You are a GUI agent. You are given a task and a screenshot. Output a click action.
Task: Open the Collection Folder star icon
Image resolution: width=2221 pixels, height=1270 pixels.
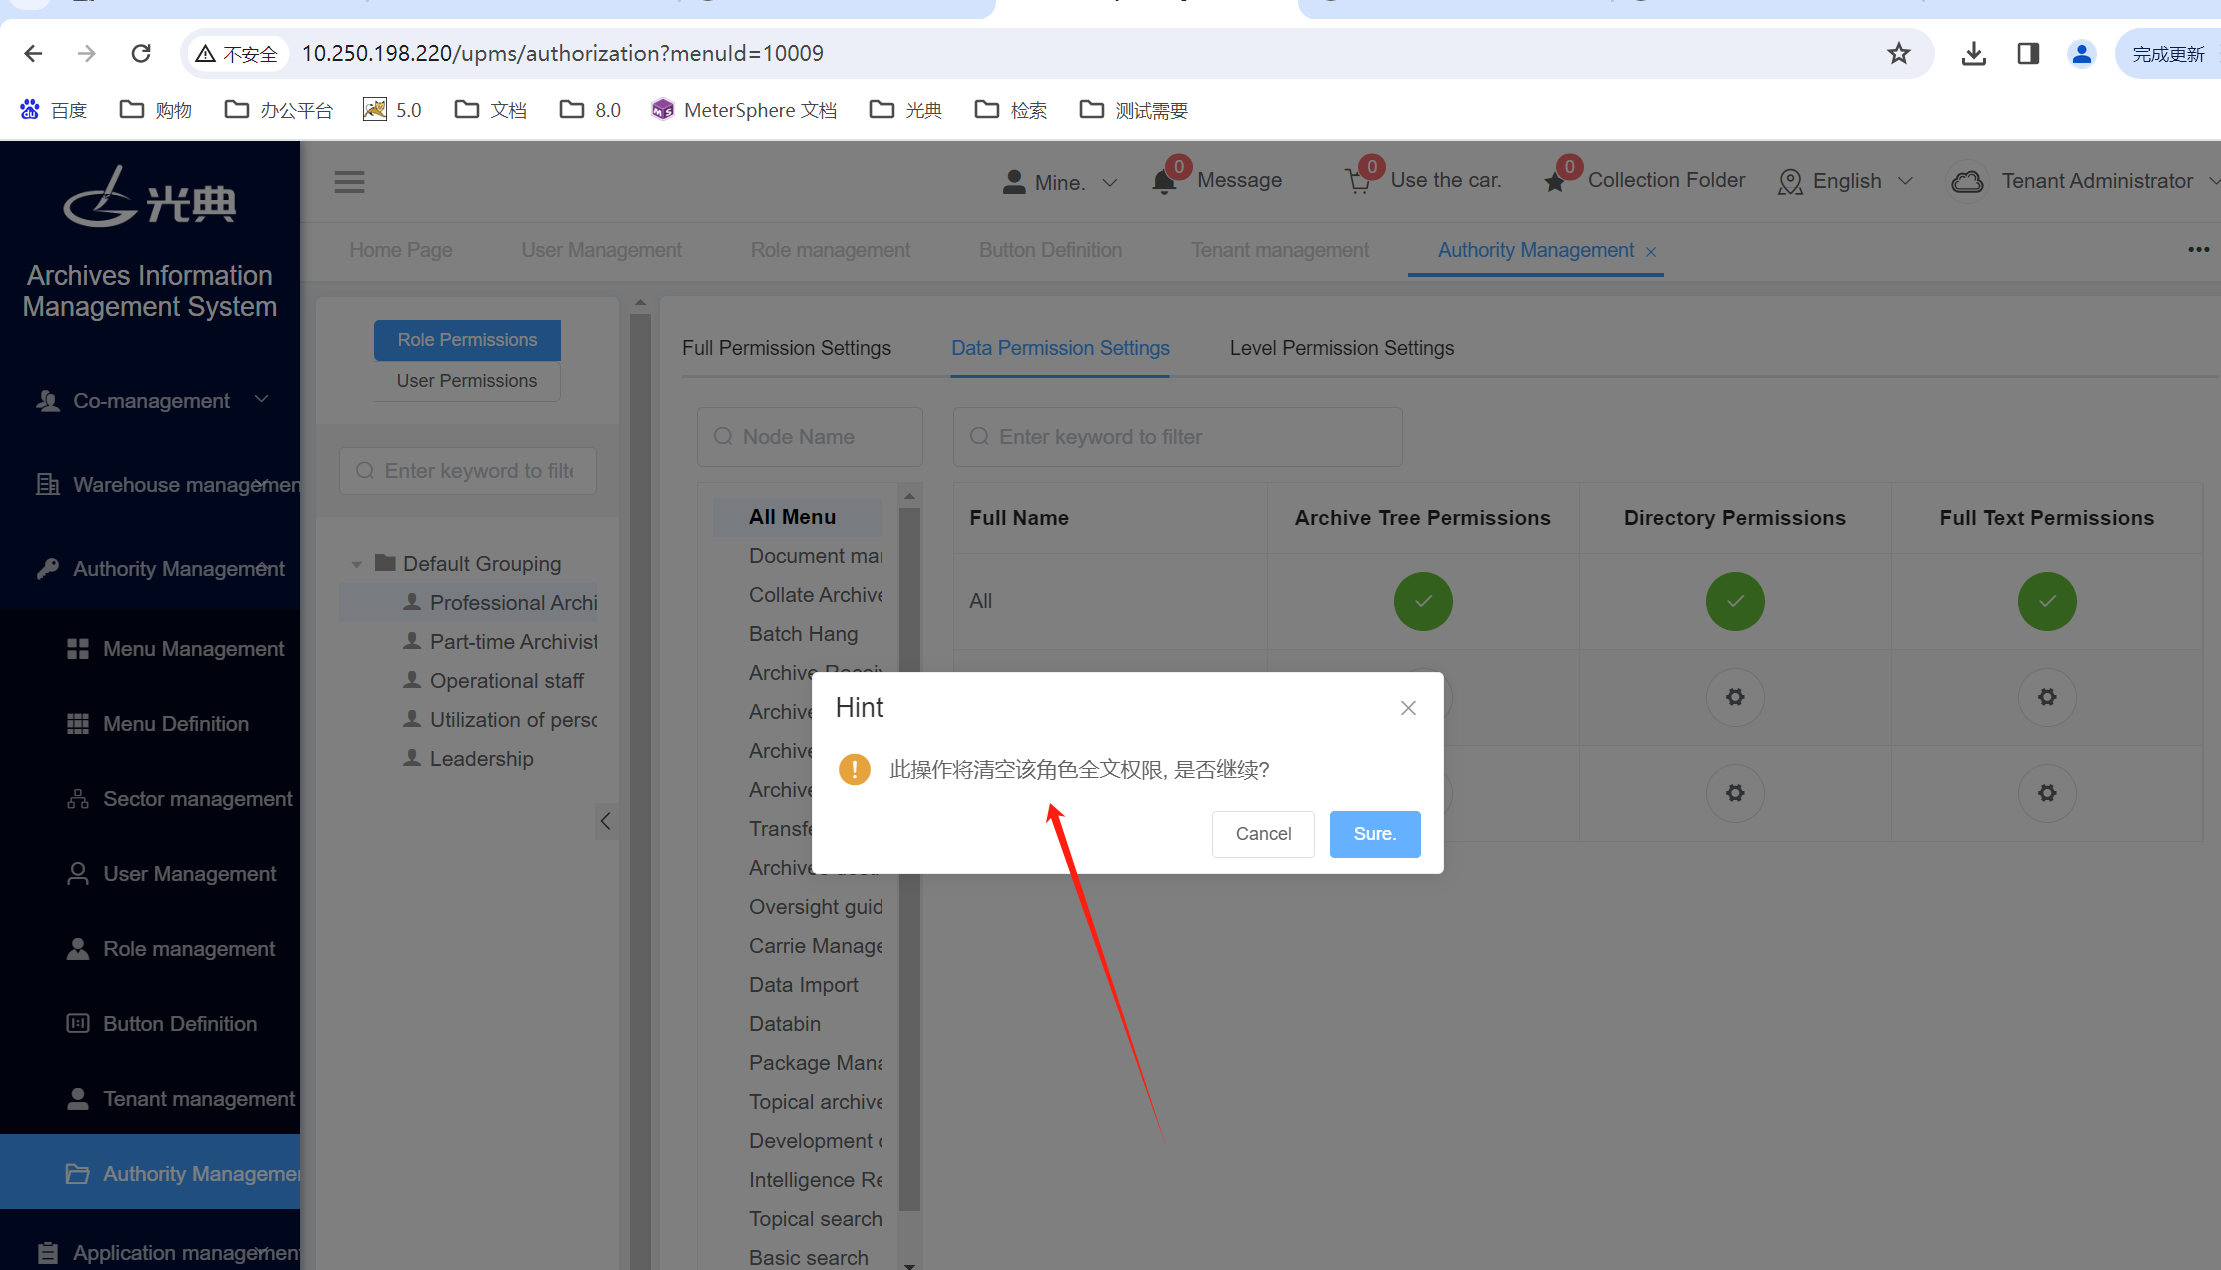tap(1555, 181)
